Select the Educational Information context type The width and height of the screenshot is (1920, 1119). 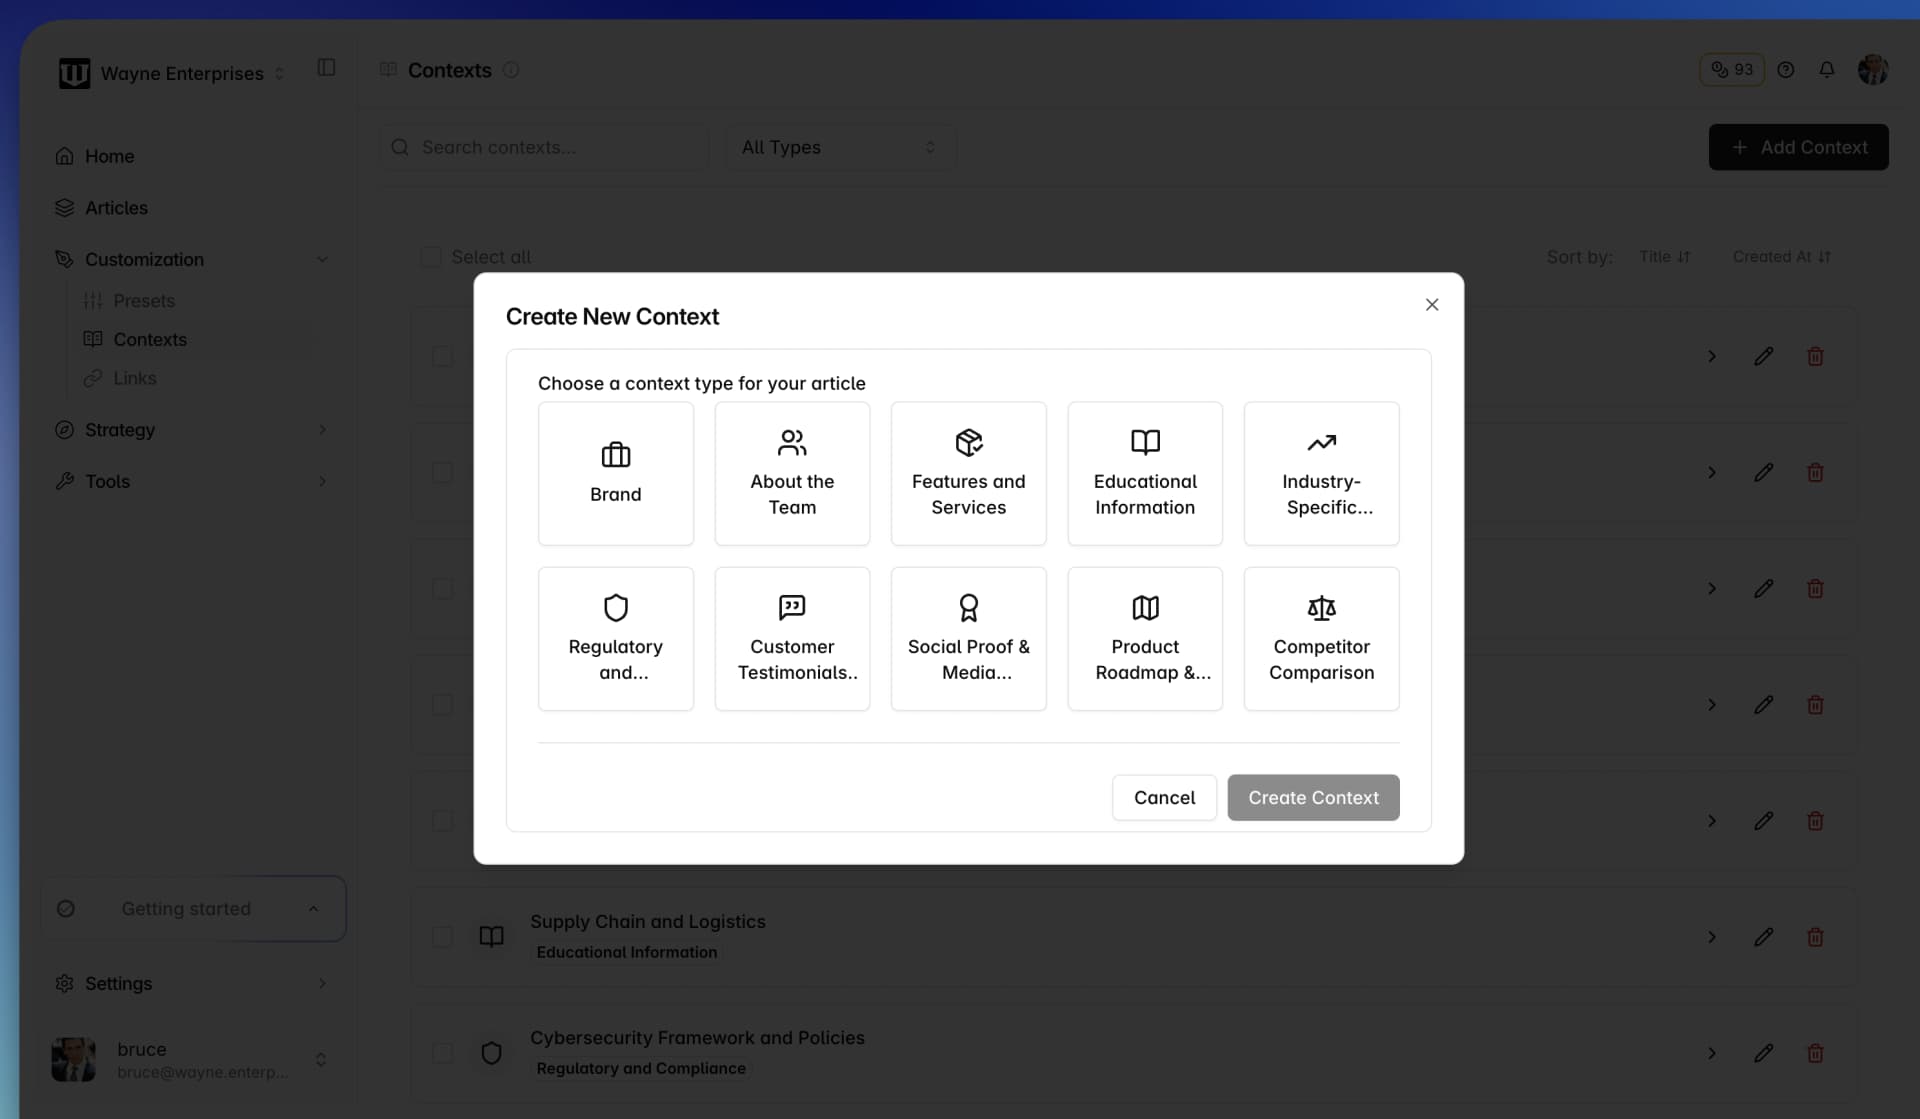pyautogui.click(x=1145, y=474)
